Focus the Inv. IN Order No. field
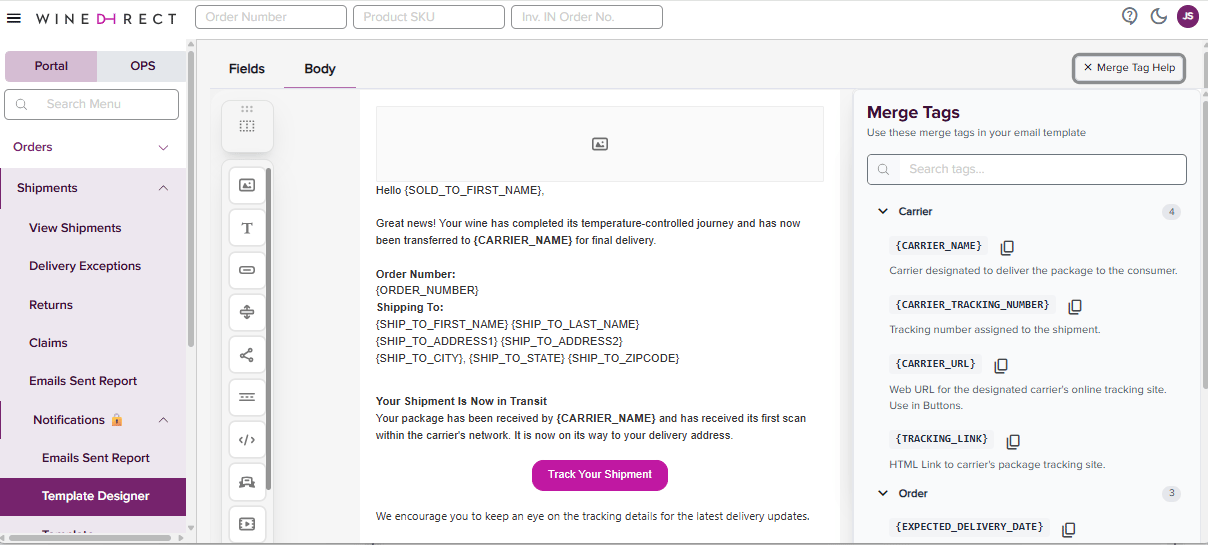 click(x=587, y=17)
